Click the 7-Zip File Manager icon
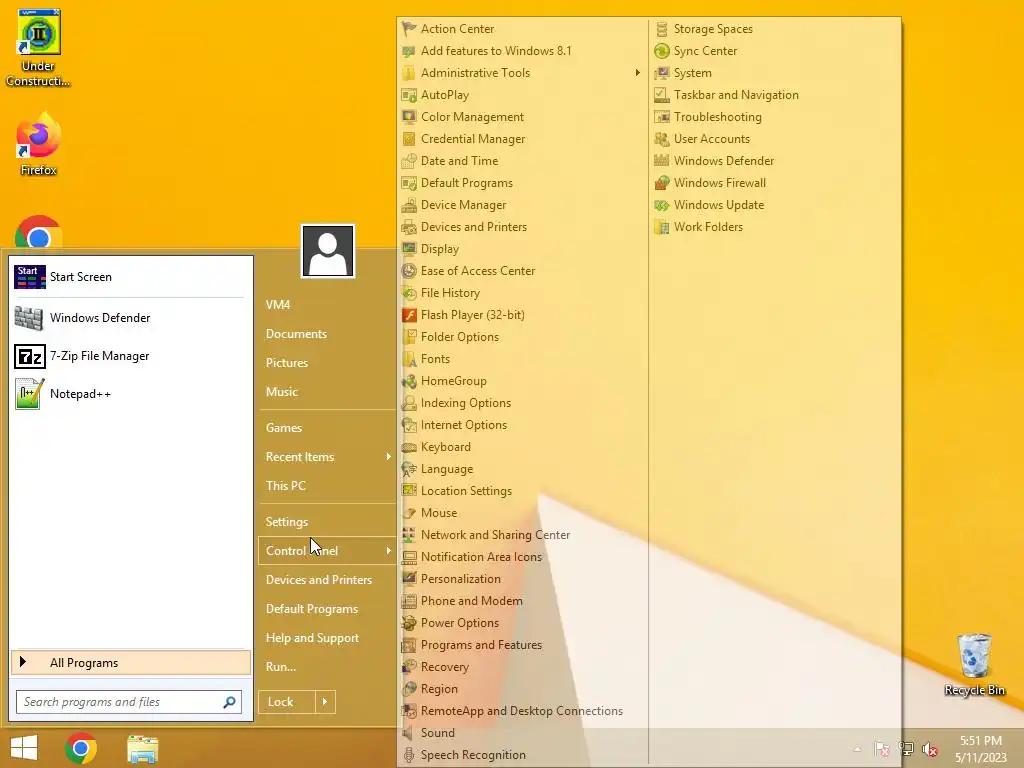The image size is (1024, 768). click(29, 357)
